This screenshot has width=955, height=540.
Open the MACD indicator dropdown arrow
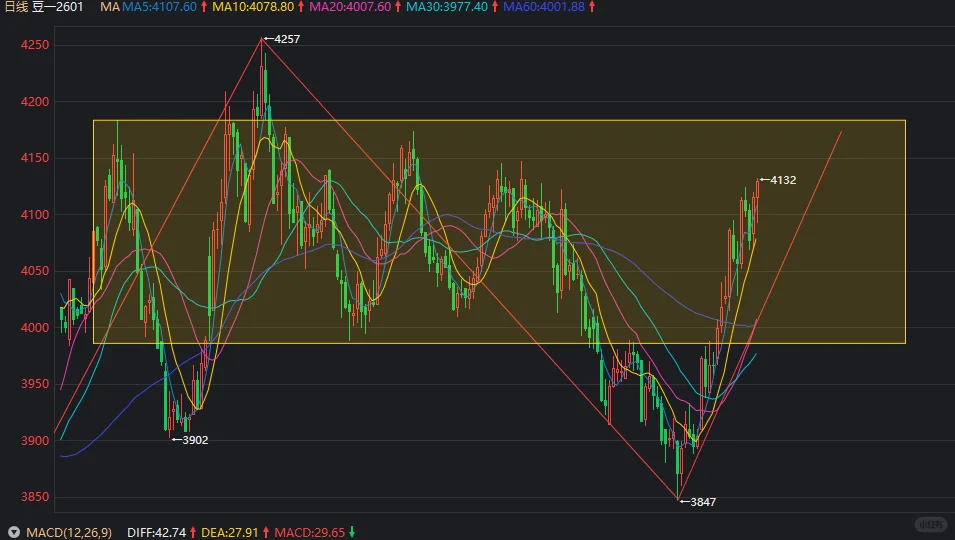coord(13,533)
